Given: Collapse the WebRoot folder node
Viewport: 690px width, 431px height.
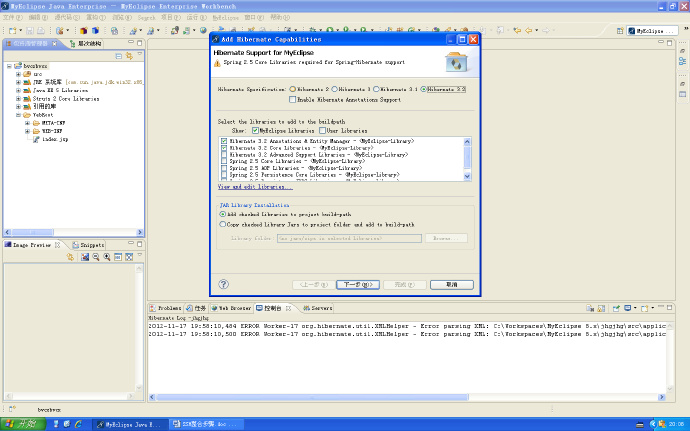Looking at the screenshot, I should tap(18, 115).
